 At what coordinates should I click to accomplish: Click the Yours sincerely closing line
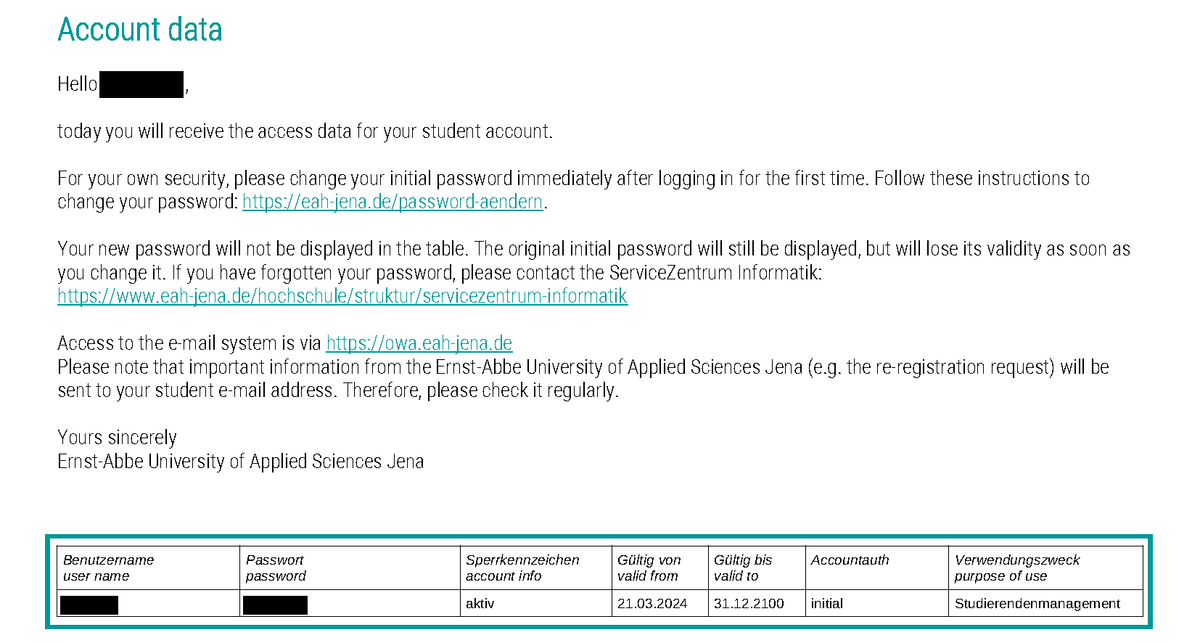tap(117, 438)
